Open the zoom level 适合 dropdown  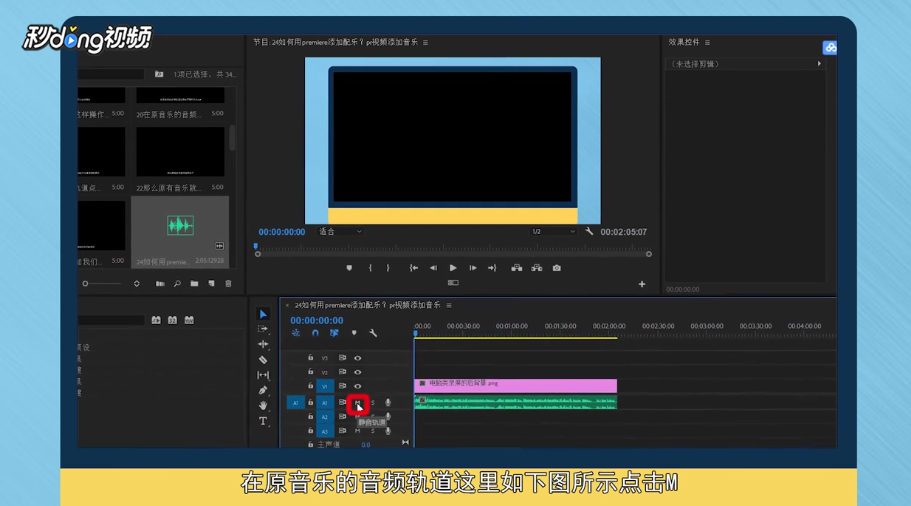pyautogui.click(x=340, y=231)
